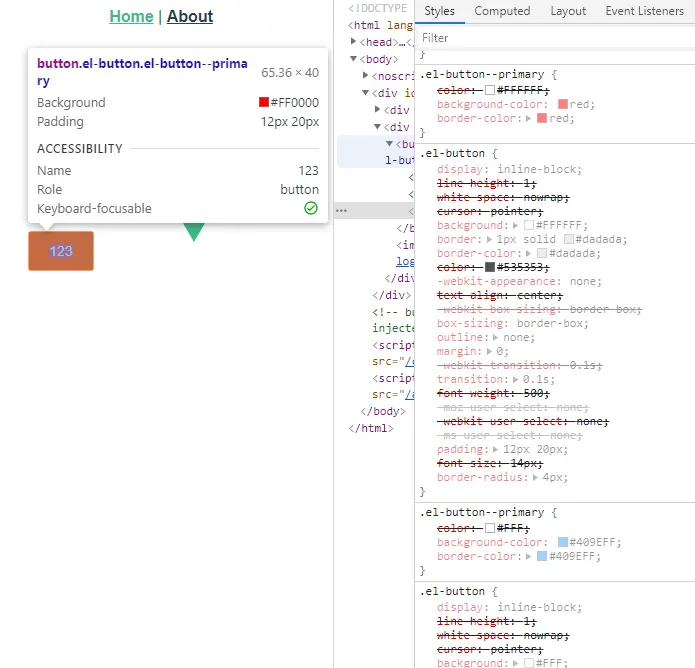695x668 pixels.
Task: Open red swatch for border-color: red
Action: tap(542, 118)
